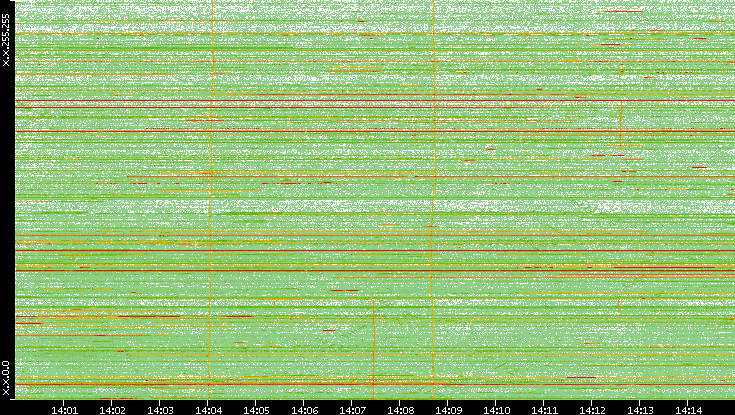The width and height of the screenshot is (735, 415).
Task: Click the 14:11 time label
Action: pos(544,410)
